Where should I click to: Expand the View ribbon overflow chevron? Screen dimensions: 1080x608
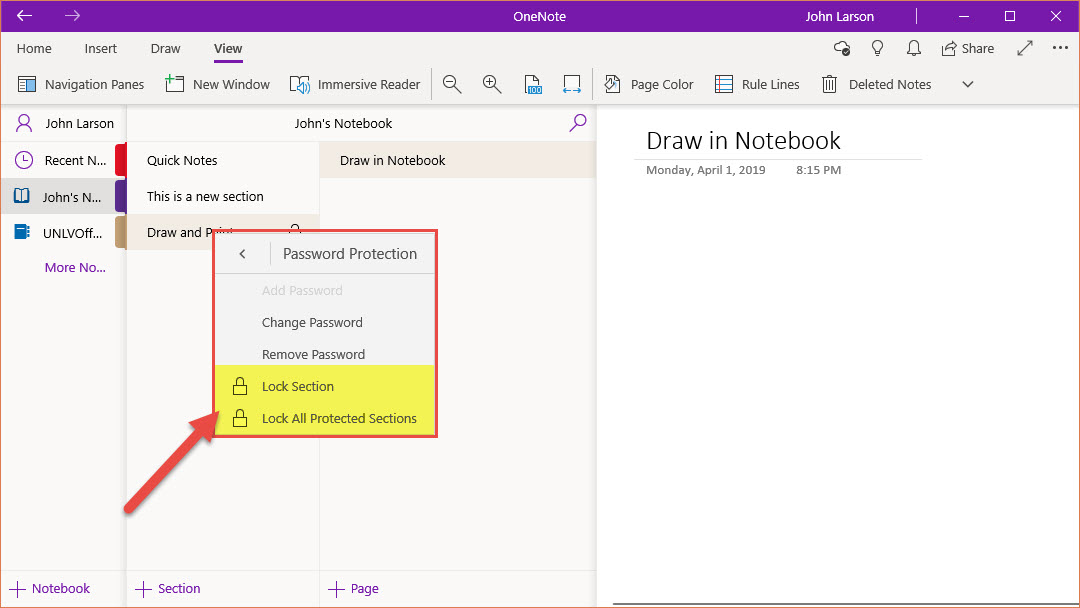tap(967, 85)
